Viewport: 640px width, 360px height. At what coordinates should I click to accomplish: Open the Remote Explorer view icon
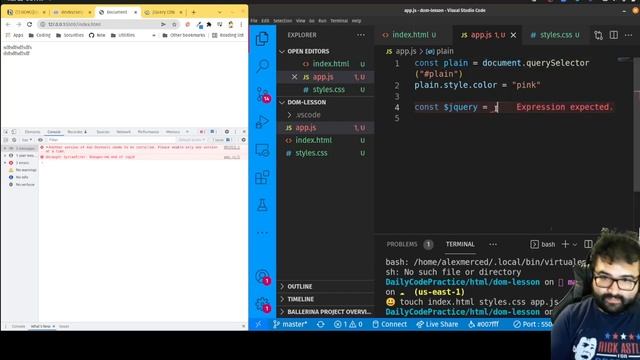(x=262, y=150)
